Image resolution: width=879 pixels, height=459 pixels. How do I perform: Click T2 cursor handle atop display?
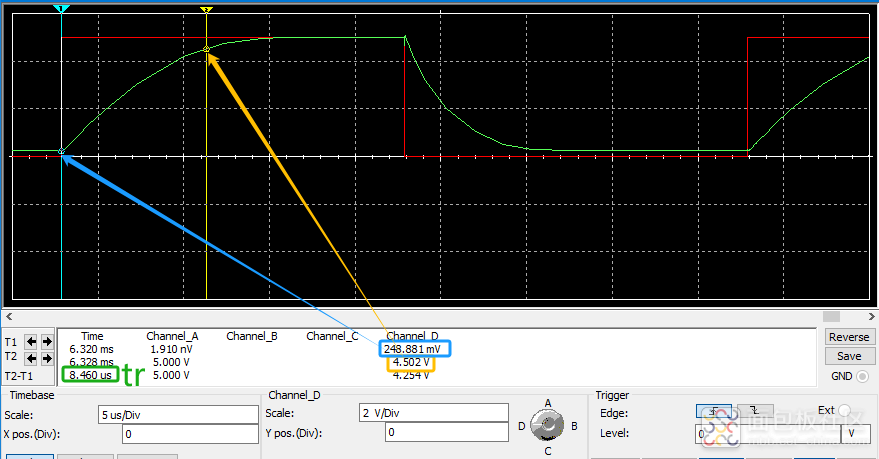click(206, 10)
